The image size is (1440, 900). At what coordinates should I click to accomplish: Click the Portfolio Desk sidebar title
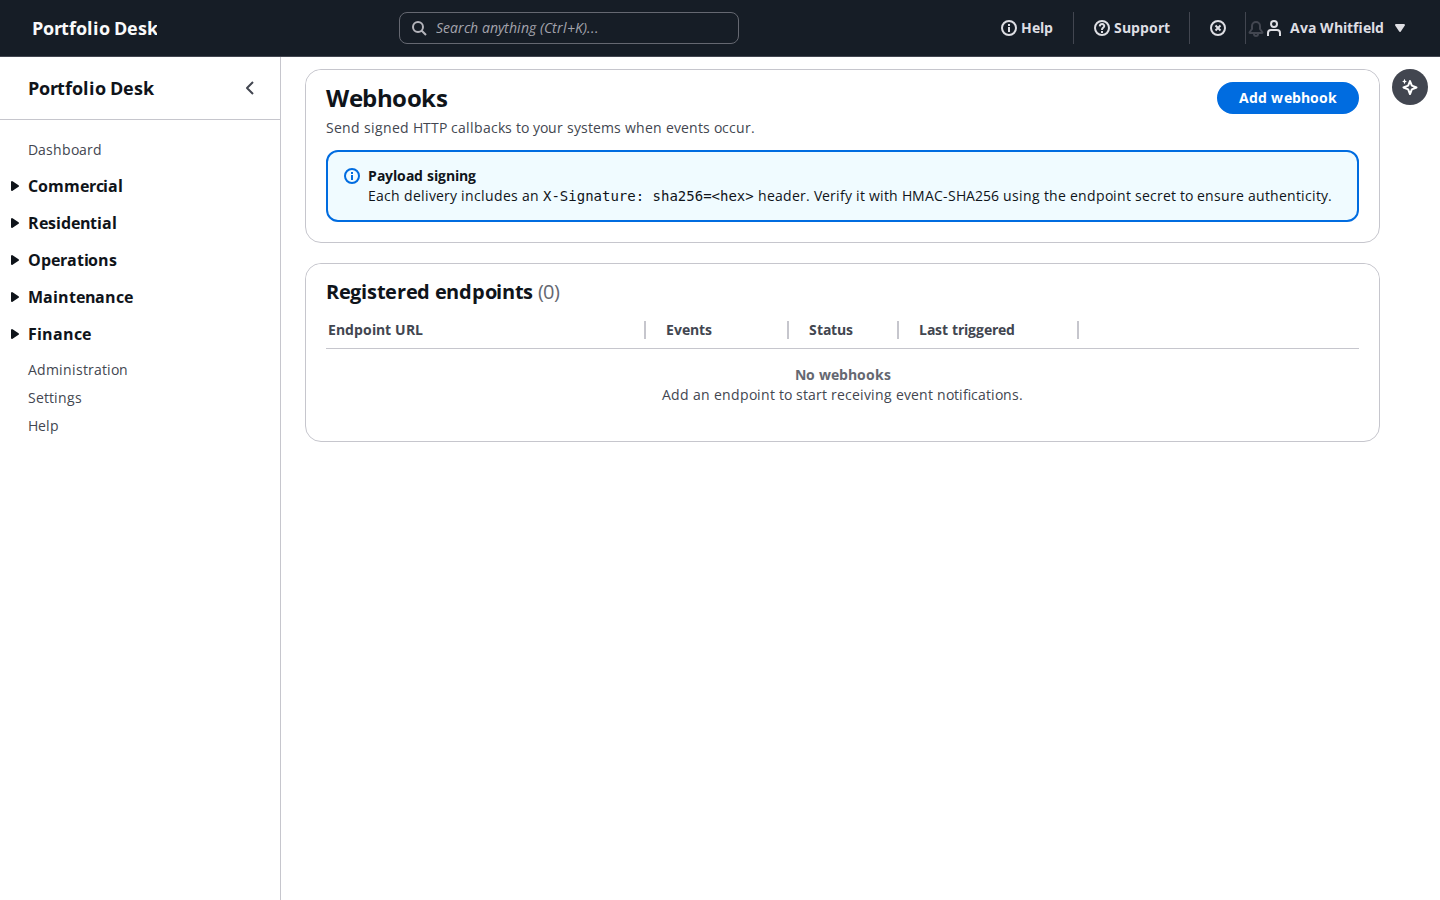pyautogui.click(x=91, y=88)
